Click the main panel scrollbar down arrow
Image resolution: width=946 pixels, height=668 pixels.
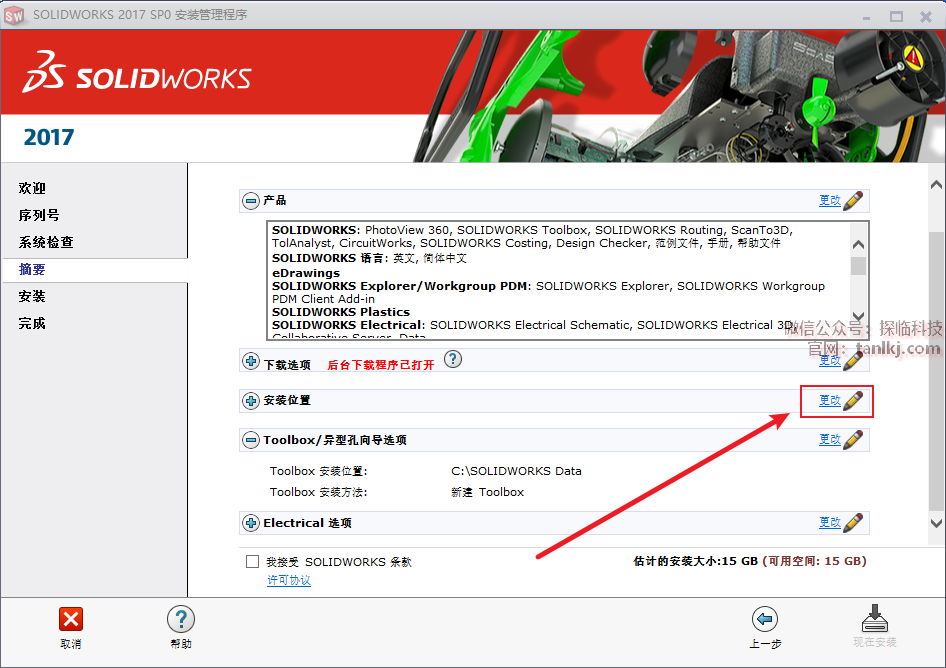coord(936,523)
